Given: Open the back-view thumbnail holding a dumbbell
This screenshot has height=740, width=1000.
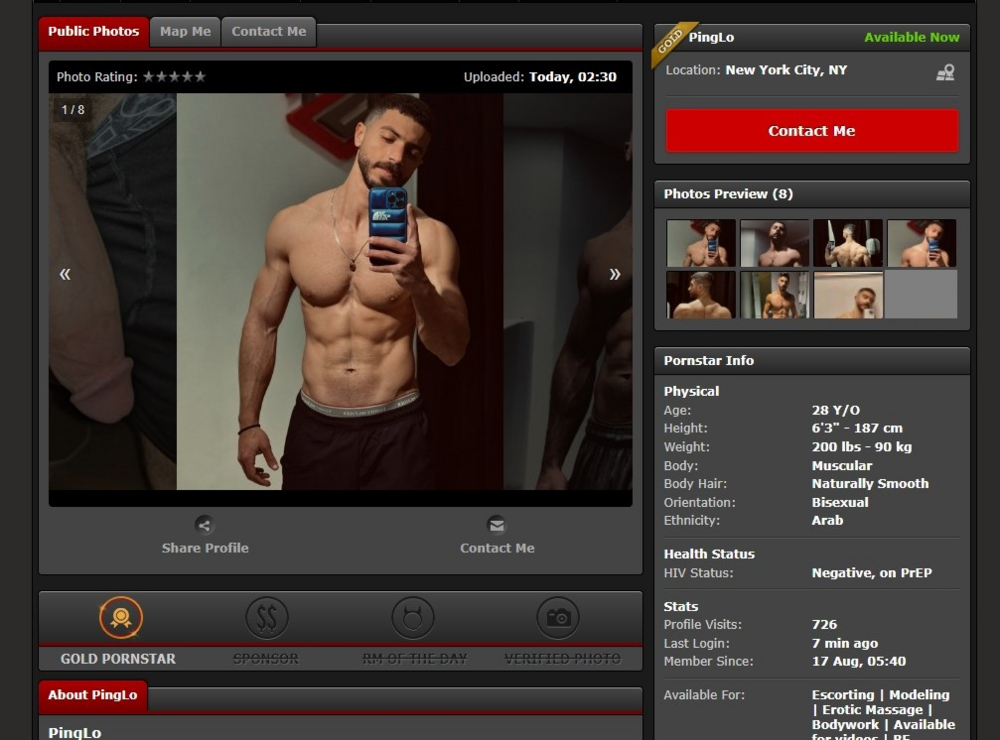Looking at the screenshot, I should pos(847,243).
